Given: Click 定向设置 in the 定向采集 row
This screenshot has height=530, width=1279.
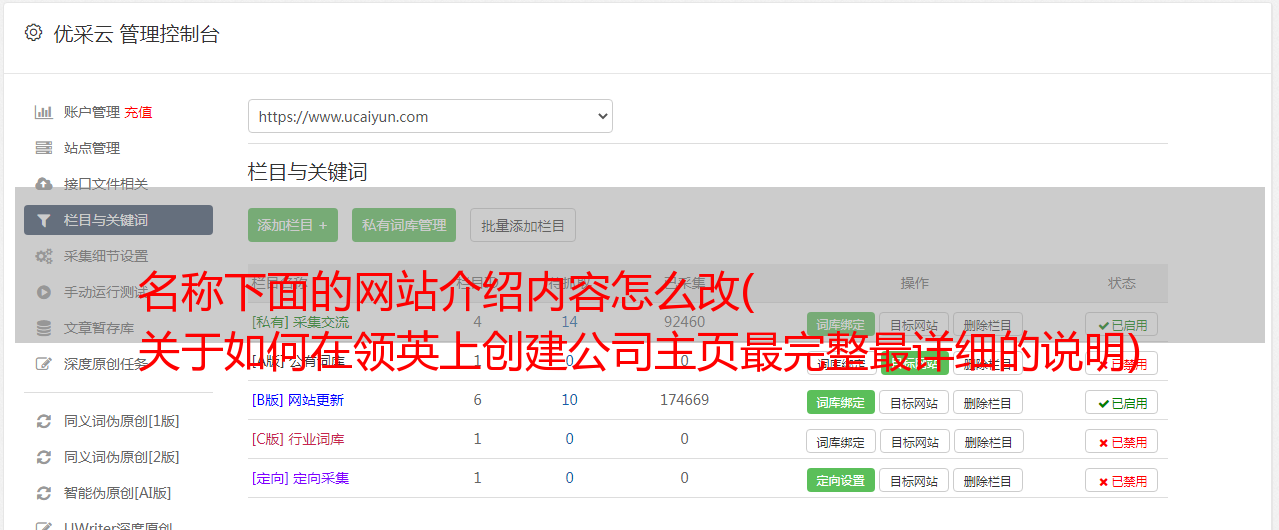Looking at the screenshot, I should tap(840, 480).
